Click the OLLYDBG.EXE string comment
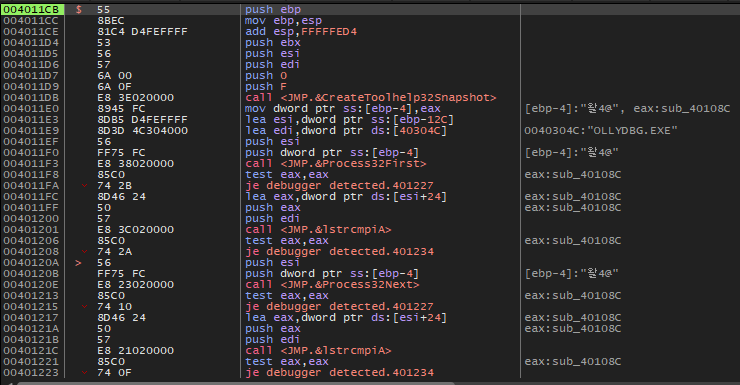 click(x=601, y=131)
